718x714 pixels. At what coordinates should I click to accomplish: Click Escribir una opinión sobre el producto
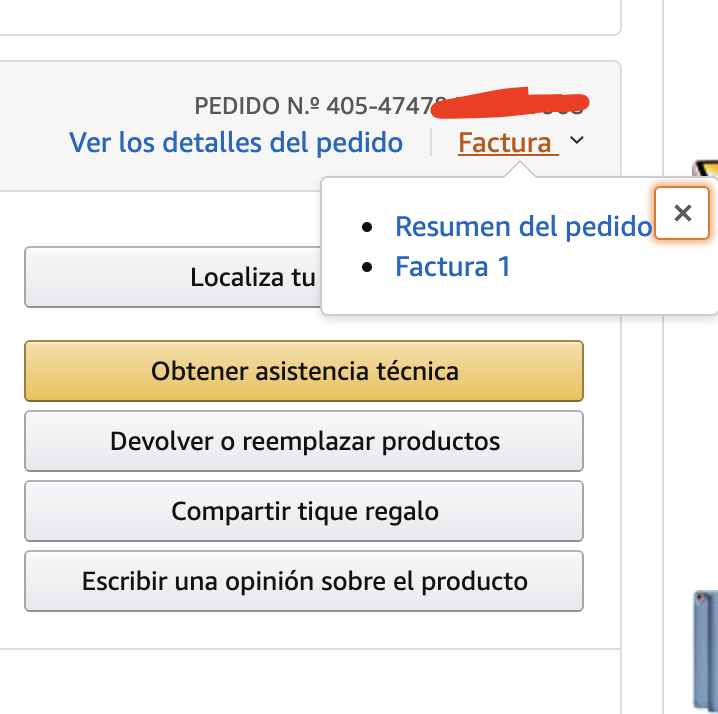point(304,581)
